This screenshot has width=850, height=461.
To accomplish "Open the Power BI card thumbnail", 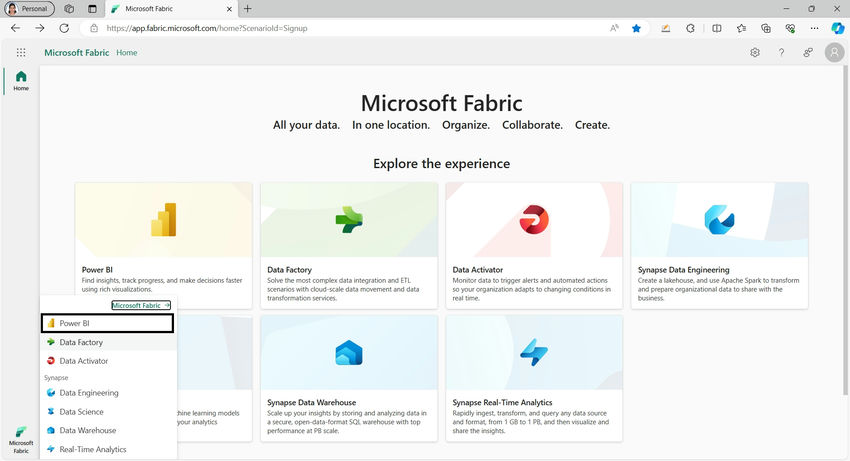I will point(164,220).
